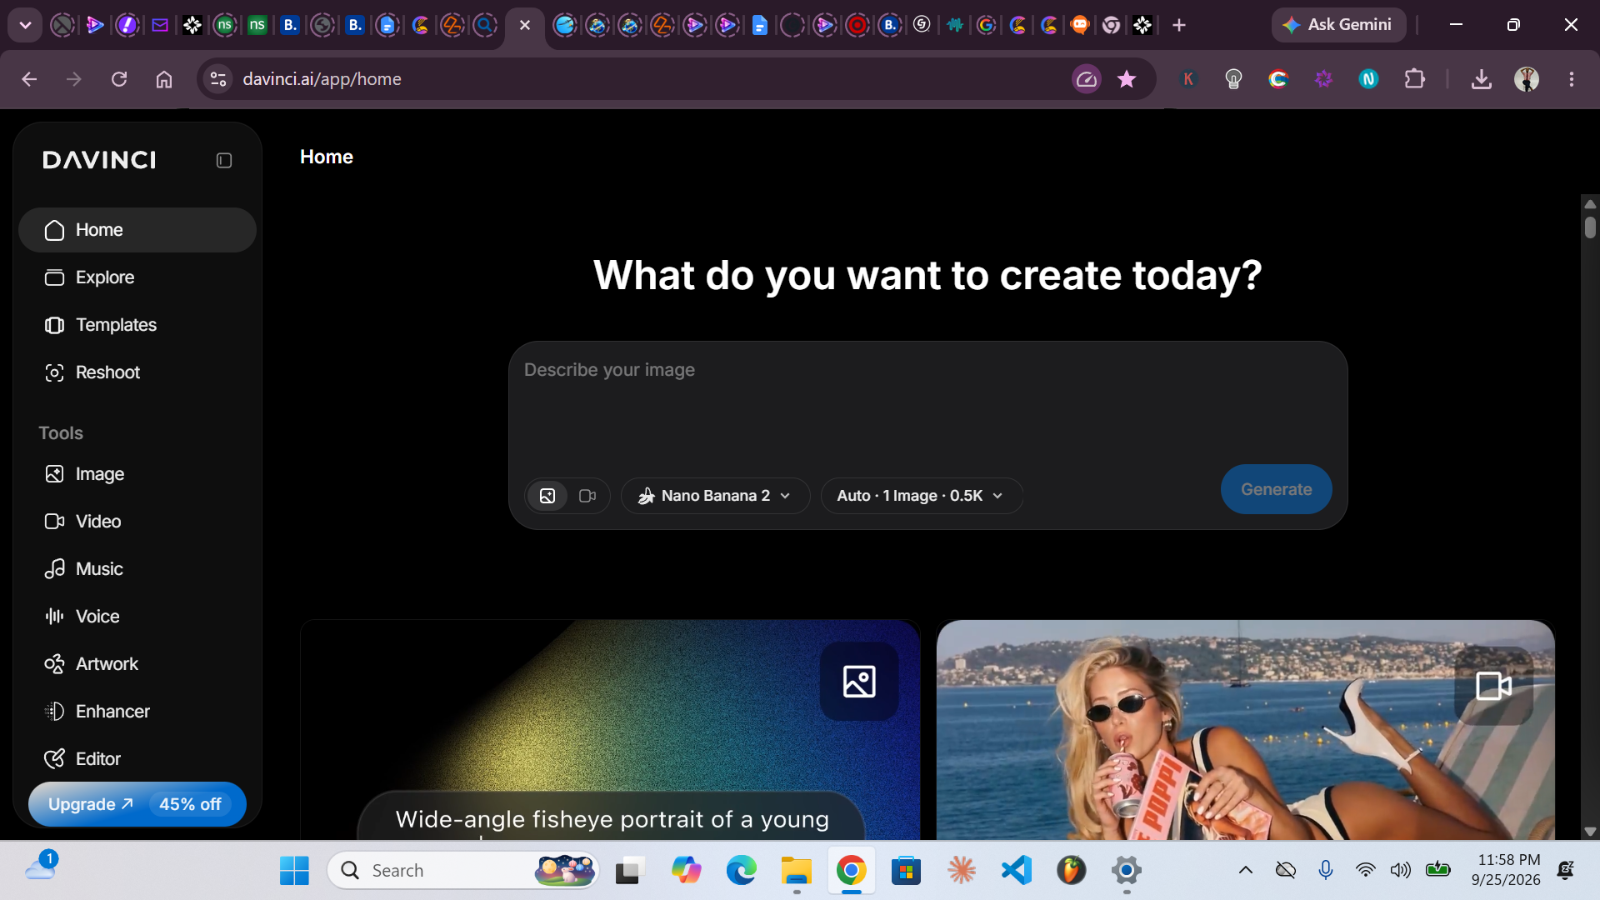
Task: Open the Music tool
Action: pyautogui.click(x=137, y=569)
